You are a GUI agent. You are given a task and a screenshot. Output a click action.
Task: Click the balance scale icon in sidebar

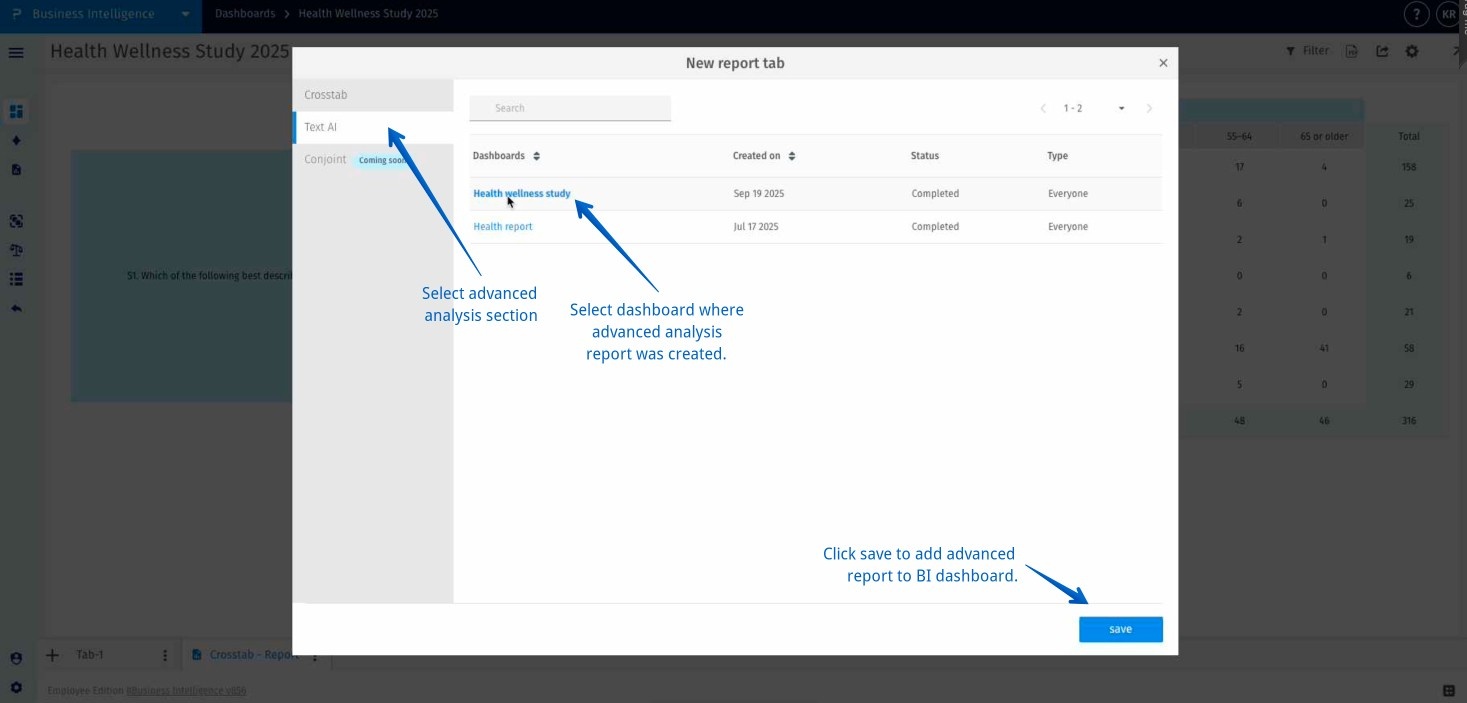[x=16, y=250]
